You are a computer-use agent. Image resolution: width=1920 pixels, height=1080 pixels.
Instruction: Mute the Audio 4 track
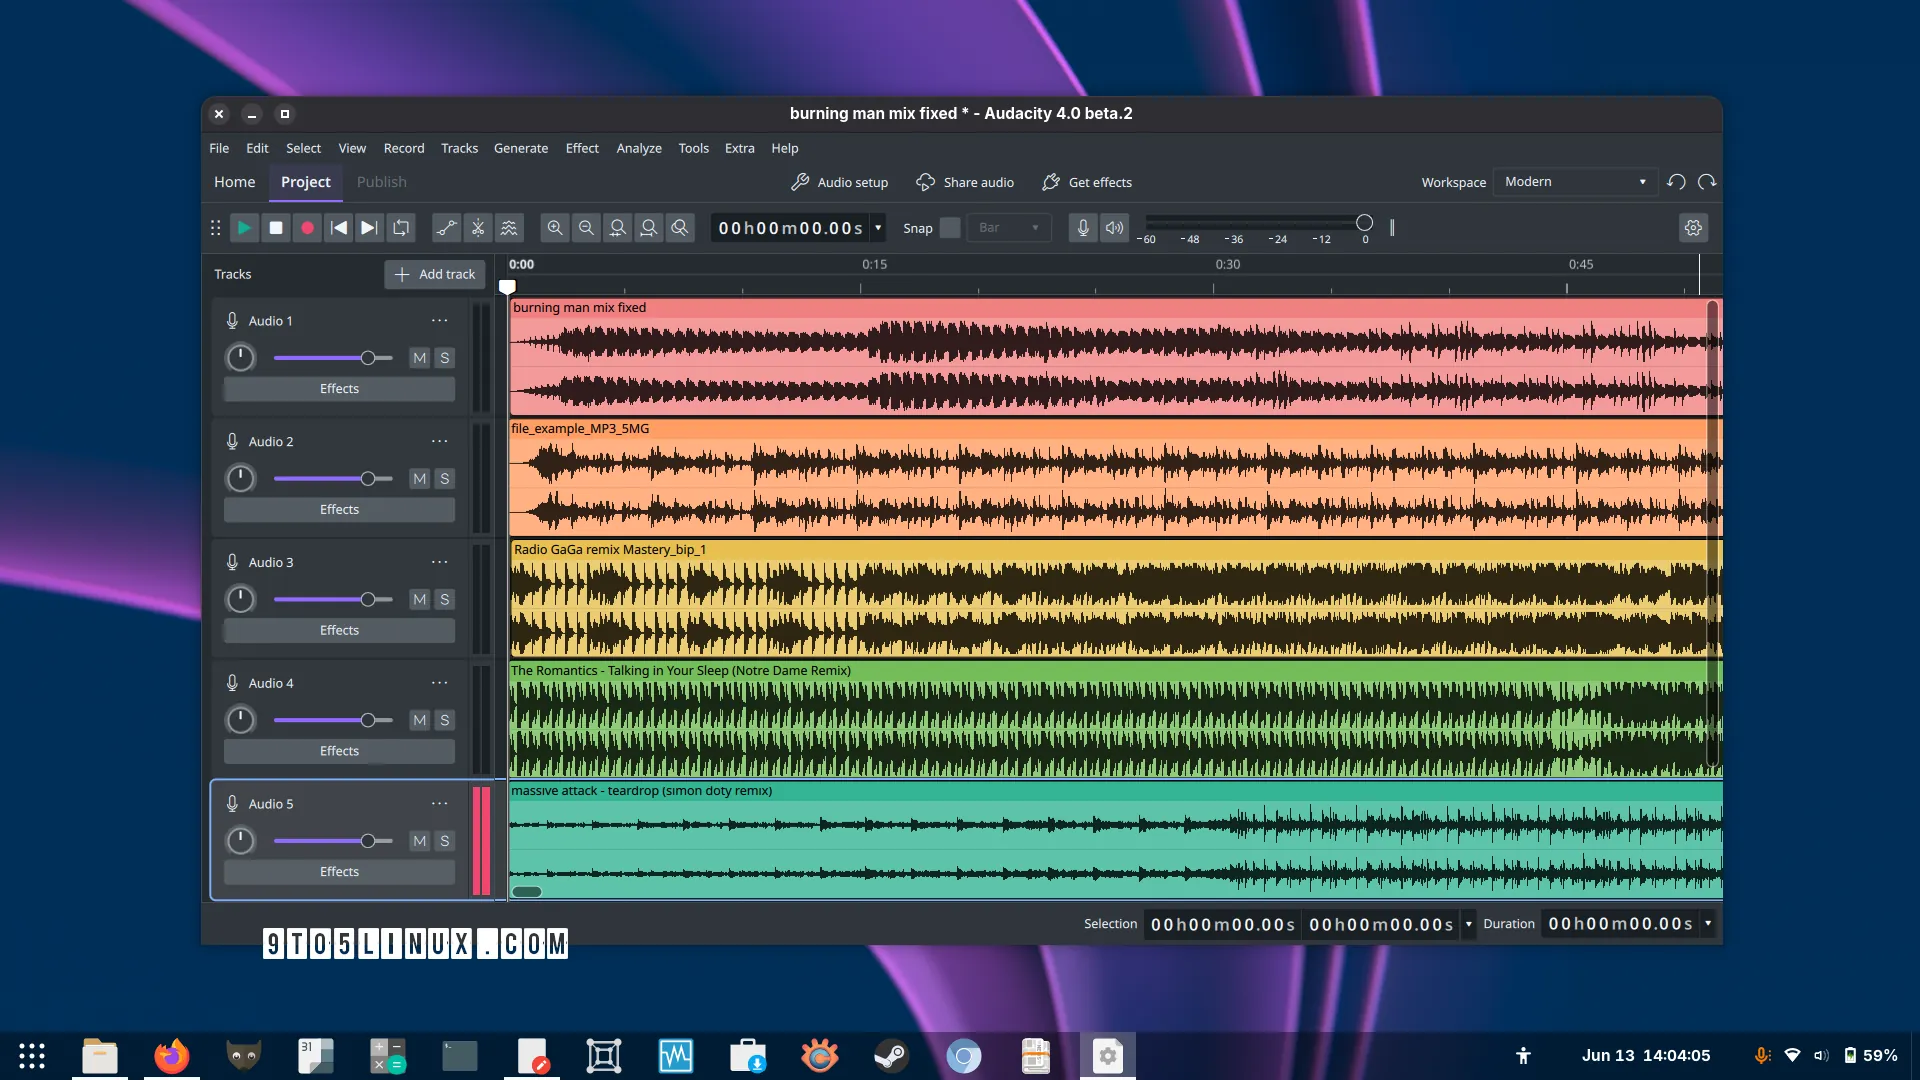point(420,720)
